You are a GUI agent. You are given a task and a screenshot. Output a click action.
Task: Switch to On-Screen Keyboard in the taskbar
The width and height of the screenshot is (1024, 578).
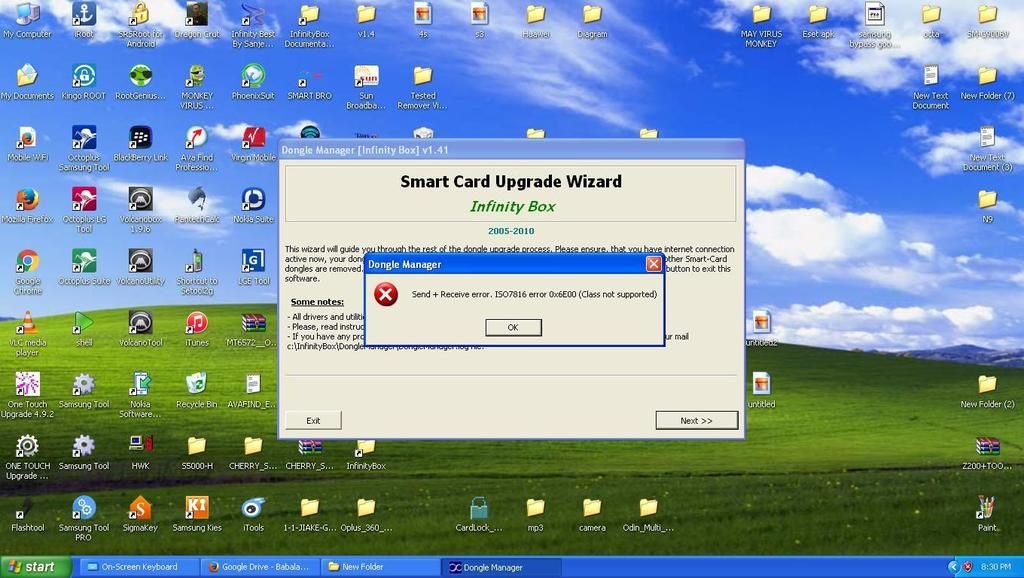[x=138, y=567]
